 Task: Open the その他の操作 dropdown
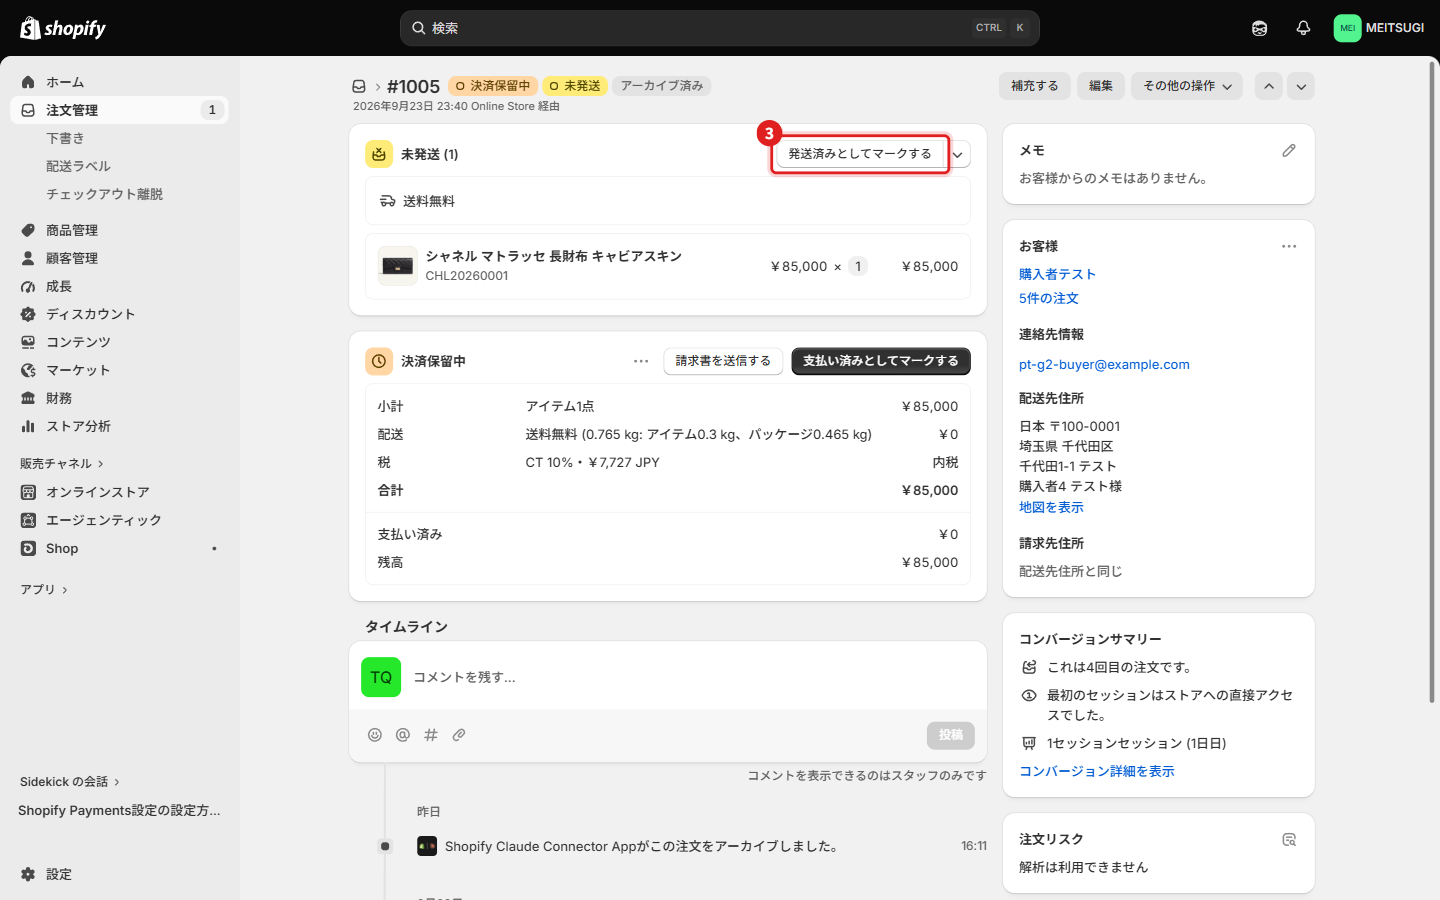(1187, 86)
